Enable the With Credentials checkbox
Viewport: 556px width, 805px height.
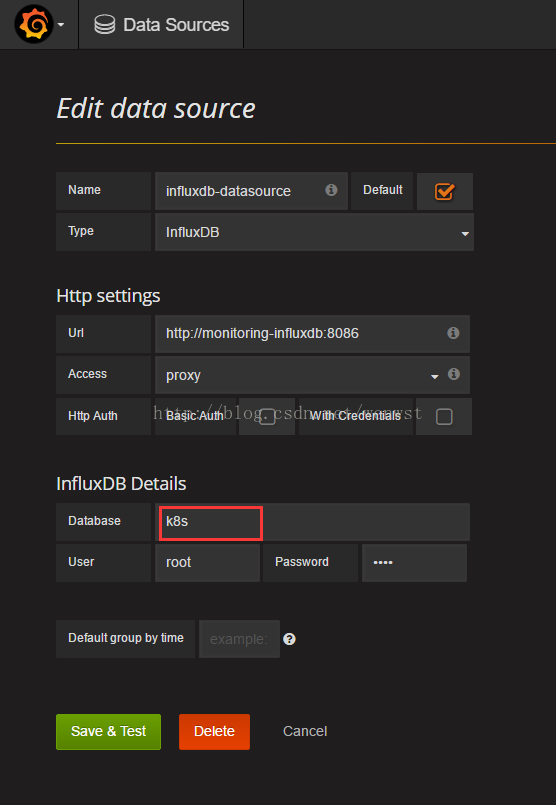(444, 416)
